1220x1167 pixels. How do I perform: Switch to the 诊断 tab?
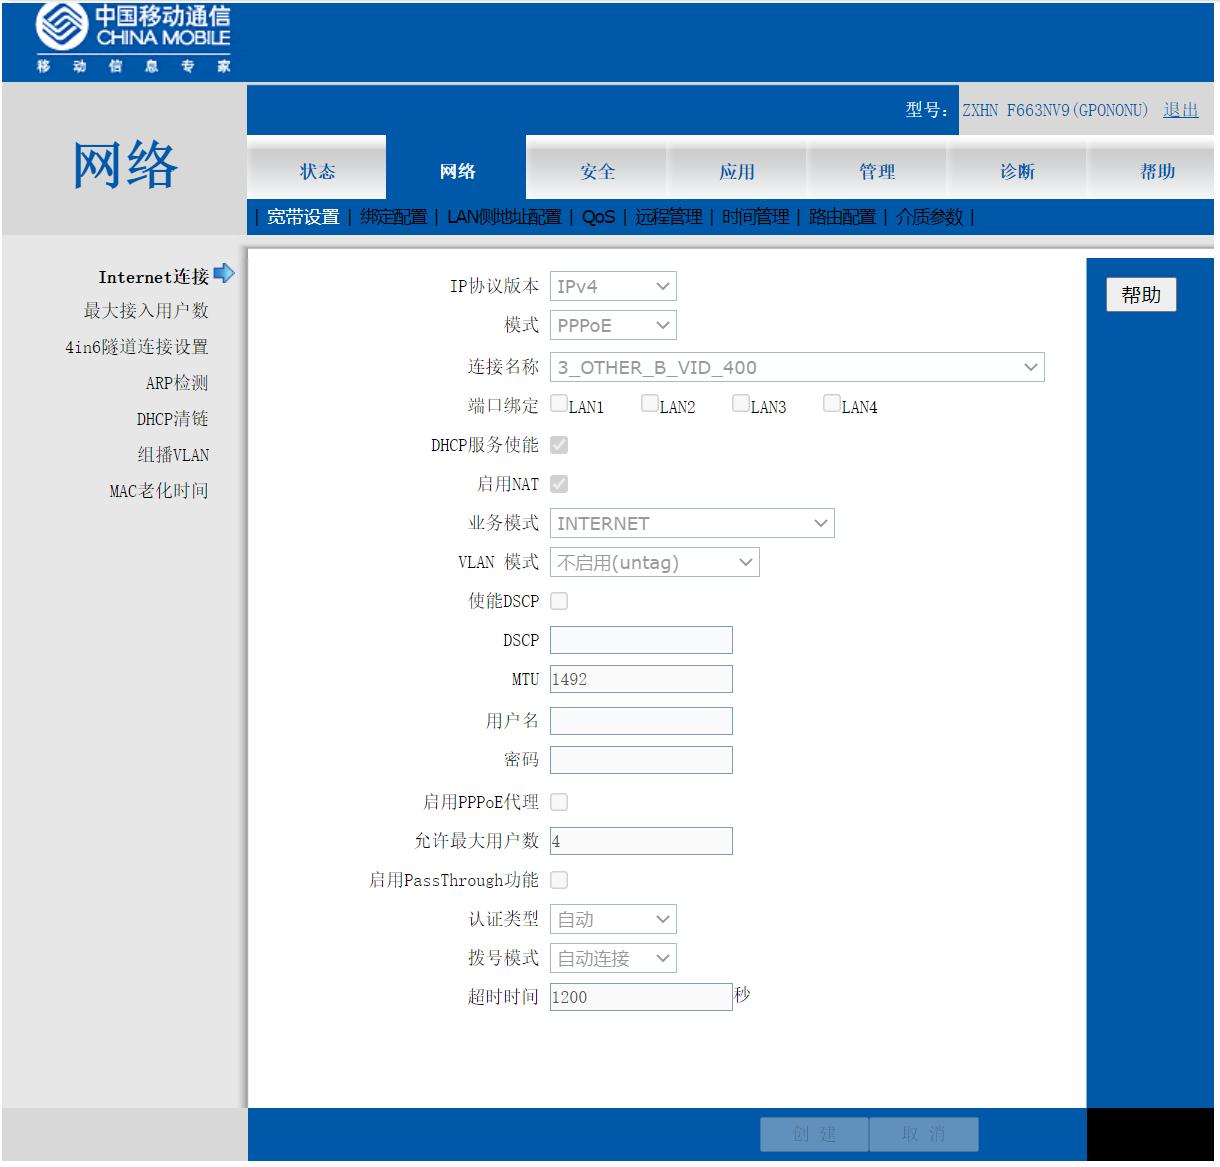point(1017,170)
